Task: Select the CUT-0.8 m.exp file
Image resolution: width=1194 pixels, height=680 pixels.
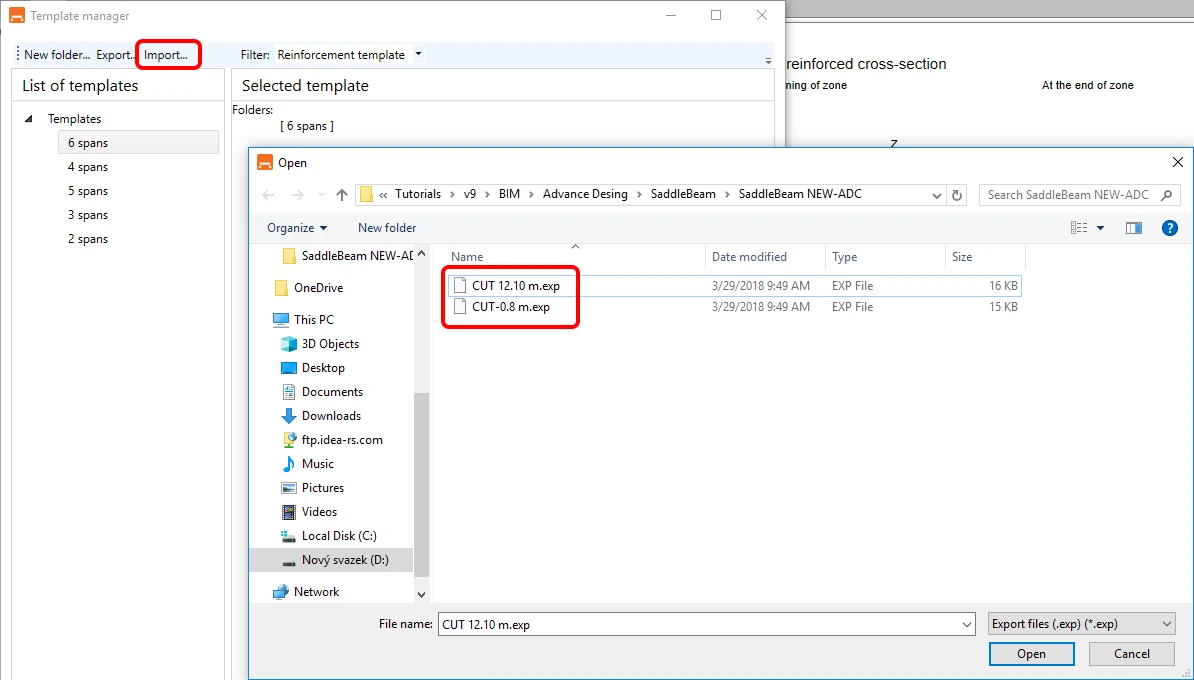Action: (x=511, y=307)
